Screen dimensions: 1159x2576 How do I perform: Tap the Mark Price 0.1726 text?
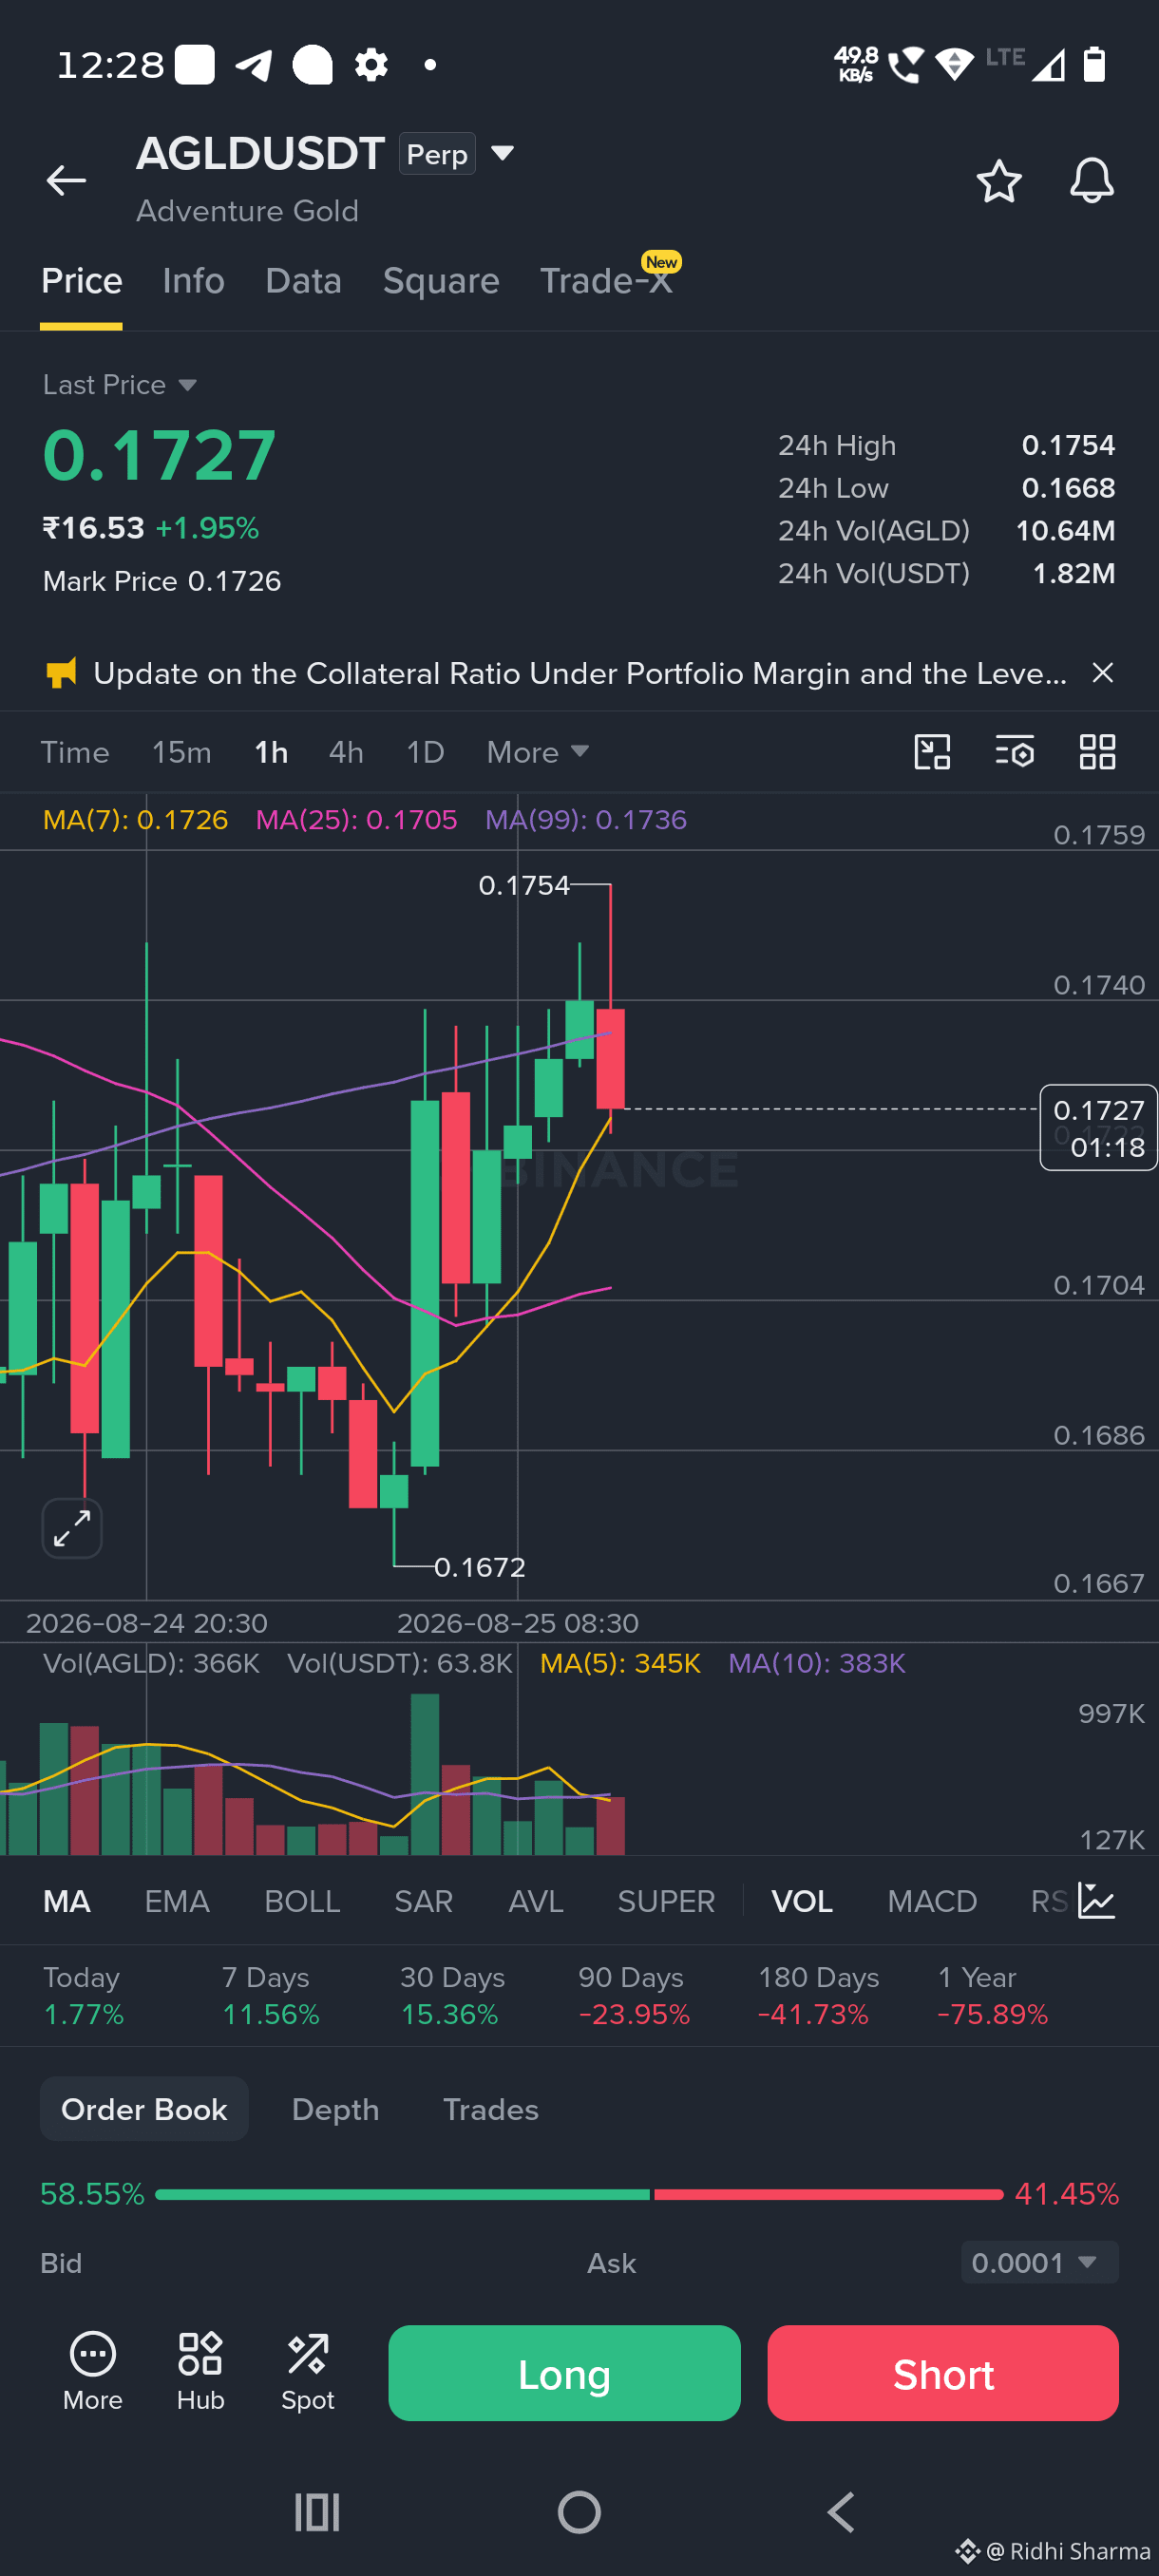162,581
